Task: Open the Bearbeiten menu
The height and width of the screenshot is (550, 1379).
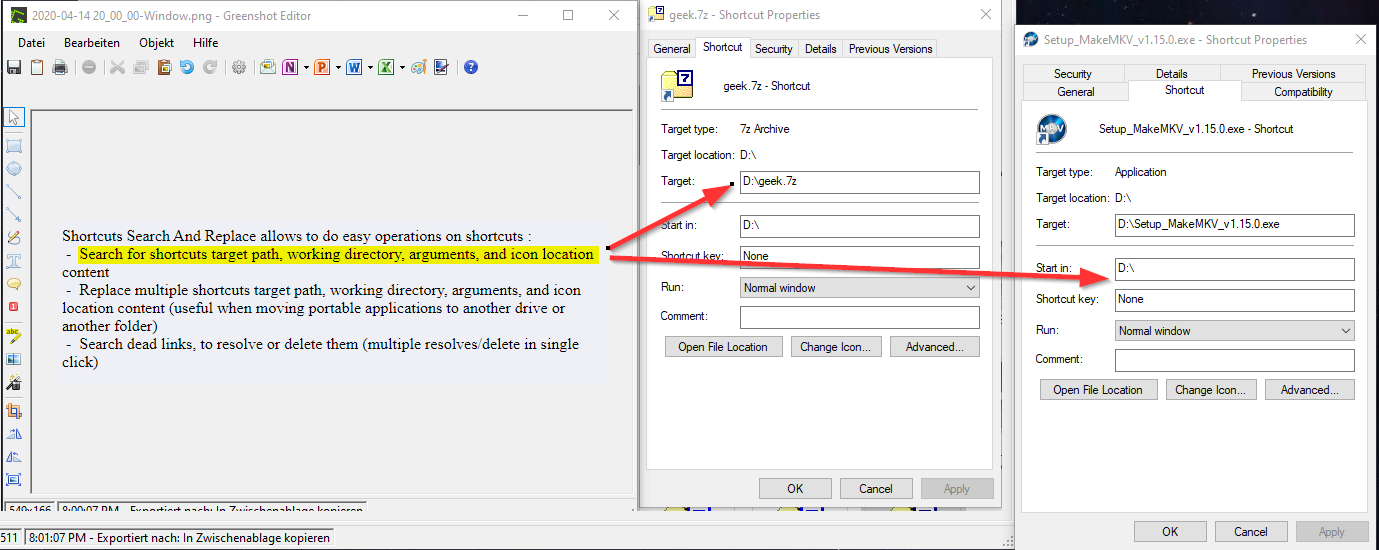Action: [92, 43]
